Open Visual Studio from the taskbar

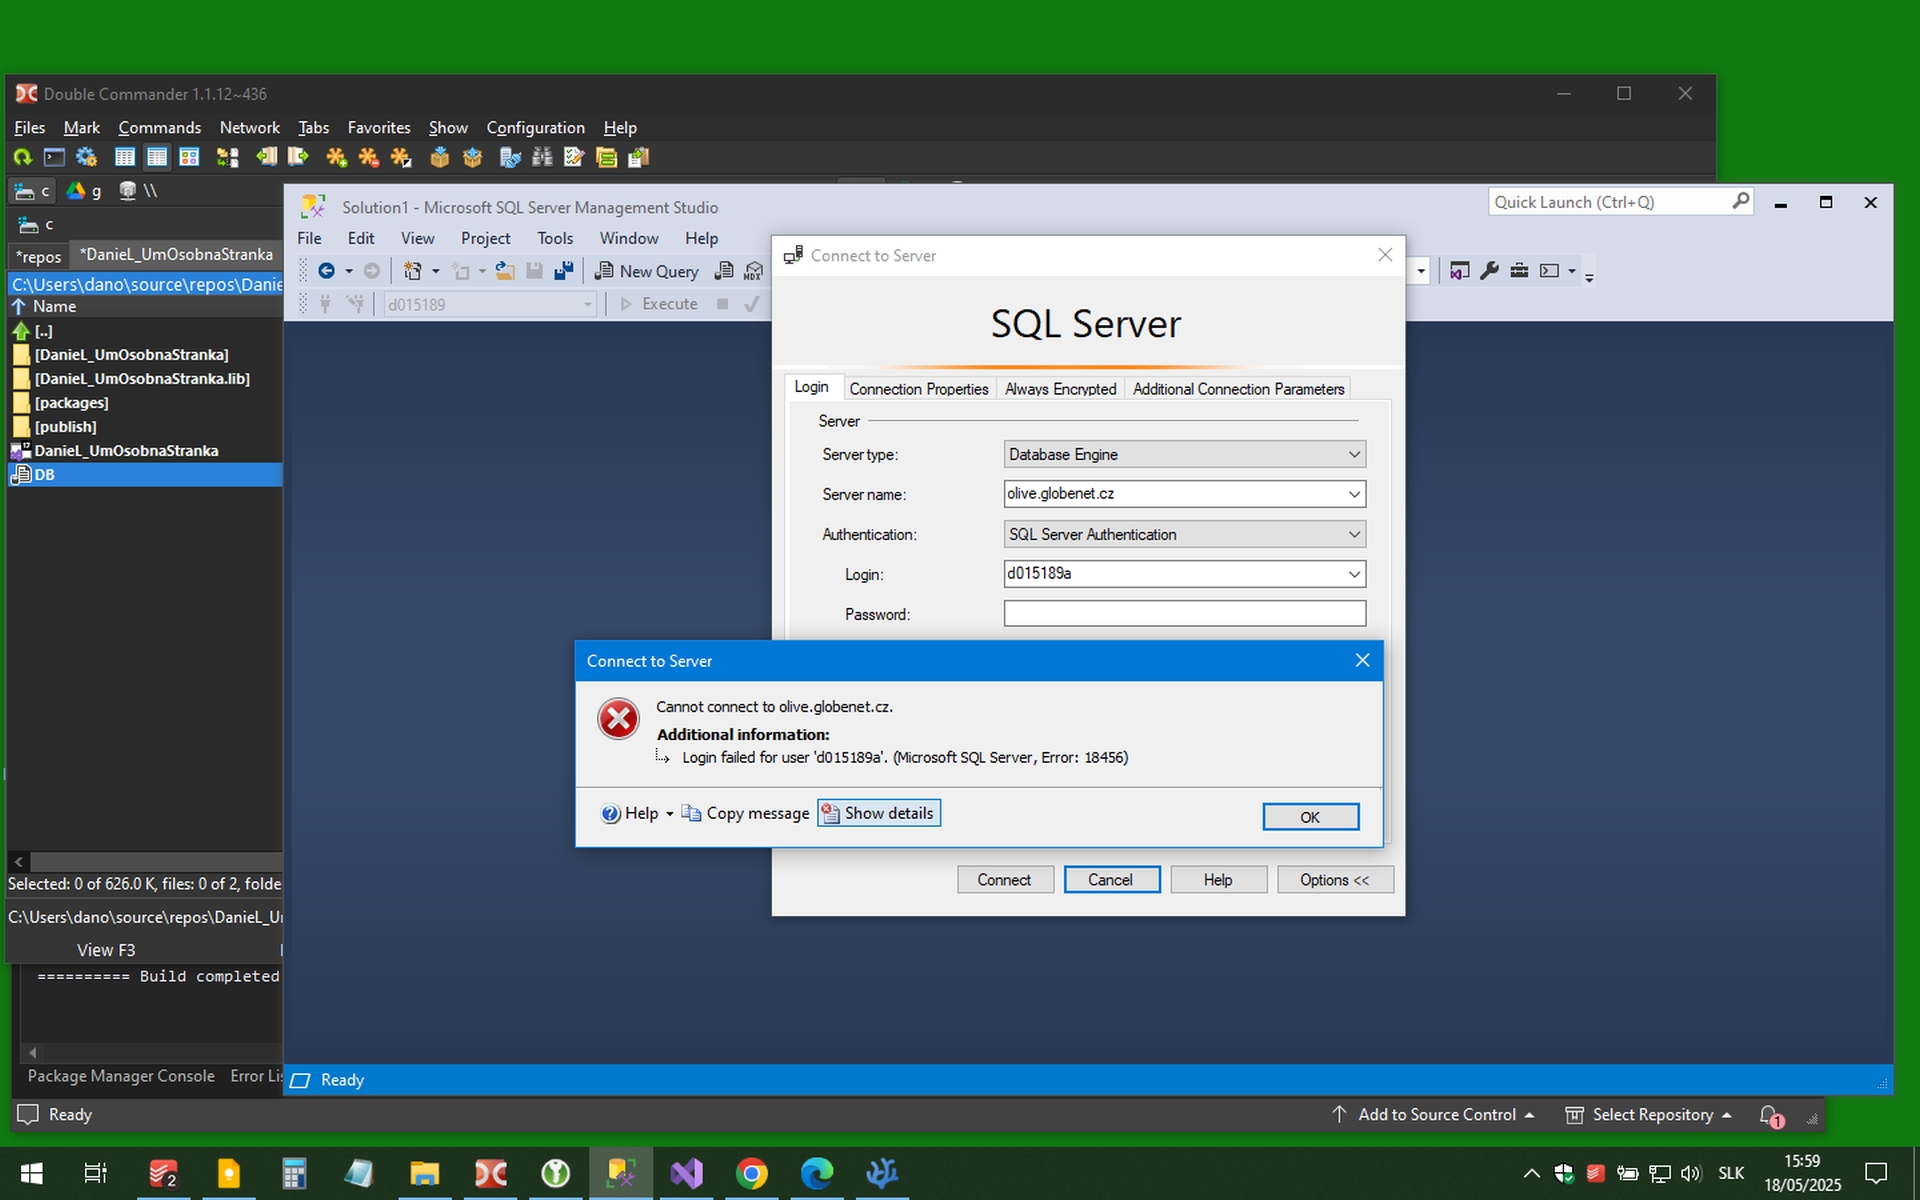[687, 1173]
